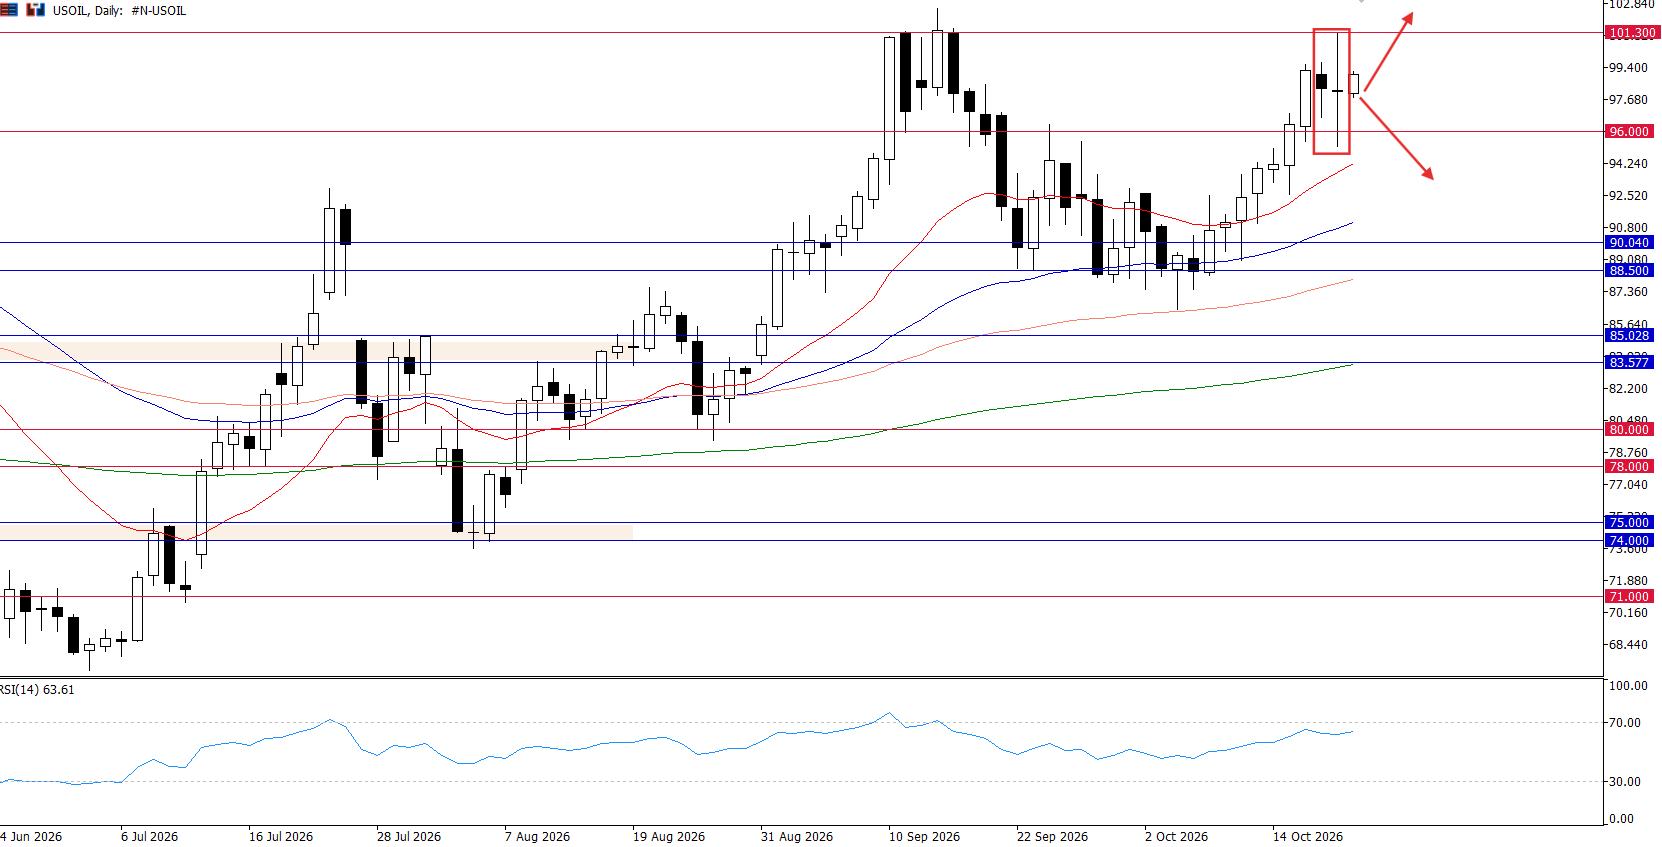Click the RSI(14) indicator label
The width and height of the screenshot is (1662, 847).
[37, 689]
